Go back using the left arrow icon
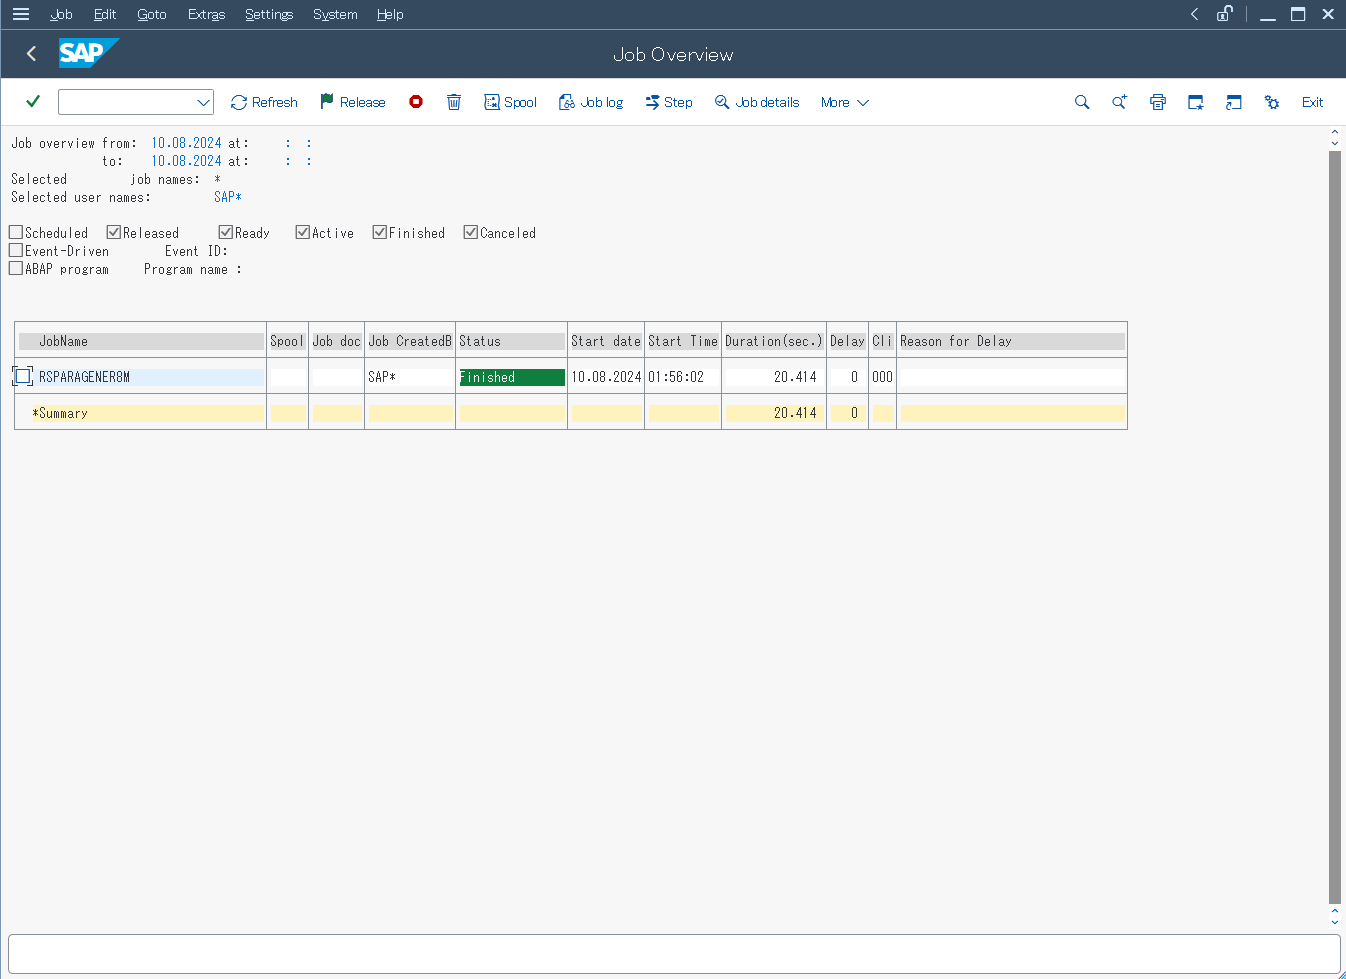Screen dimensions: 1346x979 click(x=32, y=54)
